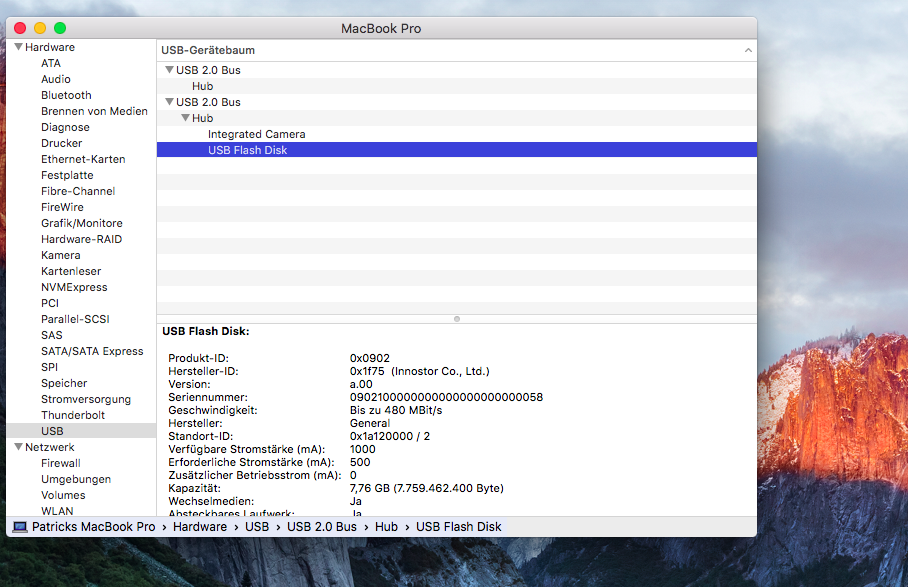The image size is (908, 587).
Task: Click the split-pane divider handle dot
Action: pos(457,319)
